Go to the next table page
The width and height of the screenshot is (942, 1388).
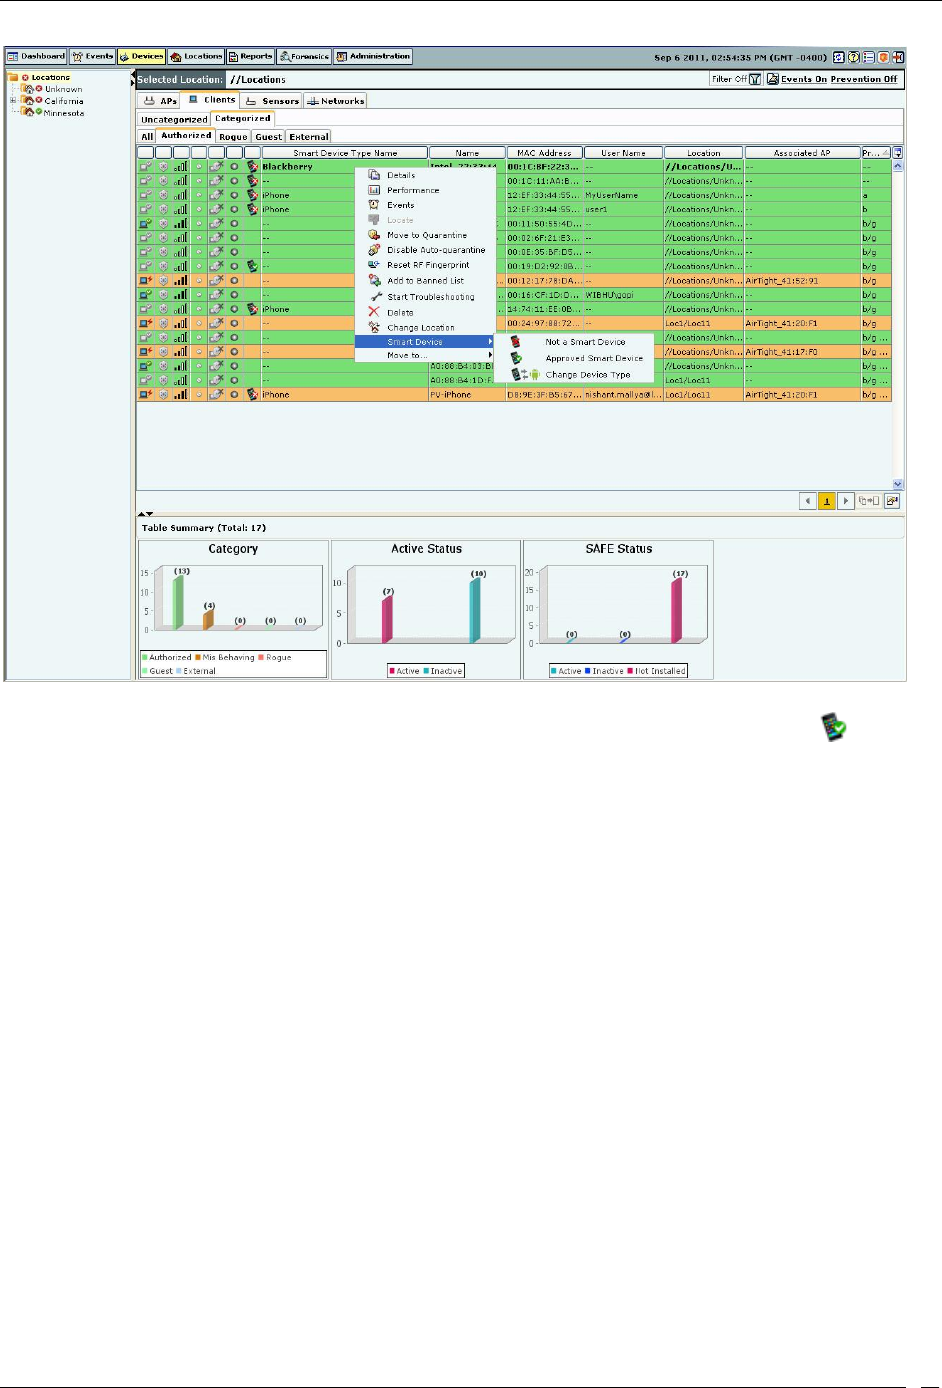[x=846, y=501]
